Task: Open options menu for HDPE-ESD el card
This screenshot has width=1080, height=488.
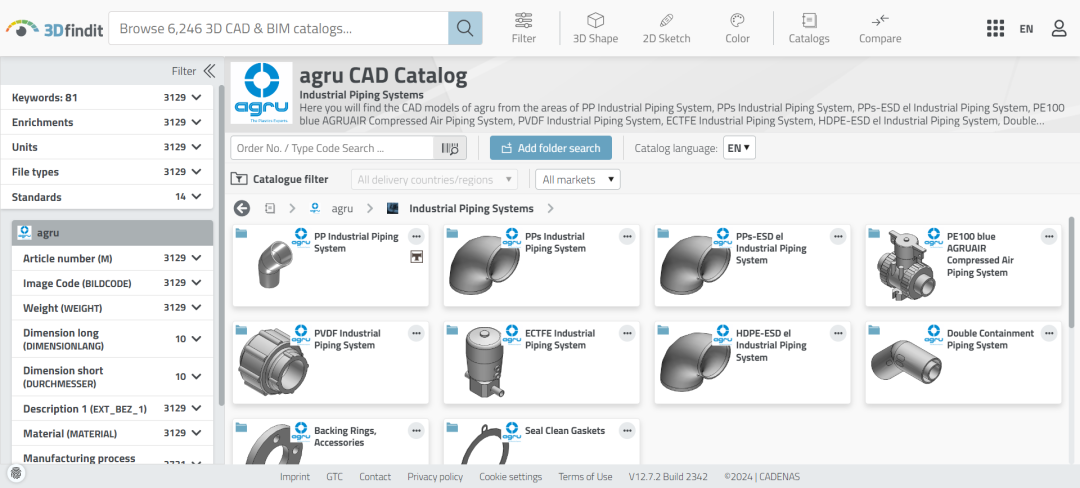Action: pyautogui.click(x=838, y=333)
